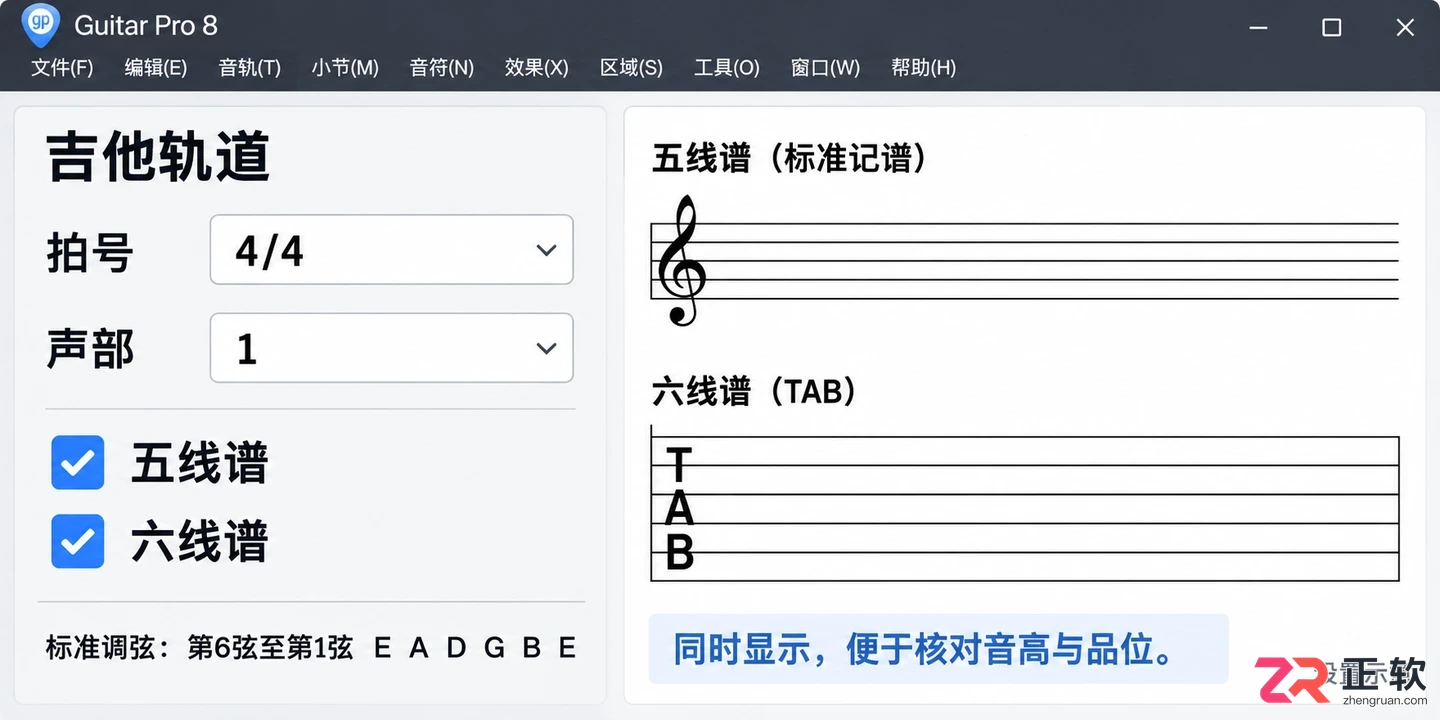The width and height of the screenshot is (1440, 720).
Task: Toggle the 五线谱 checkbox
Action: (78, 463)
